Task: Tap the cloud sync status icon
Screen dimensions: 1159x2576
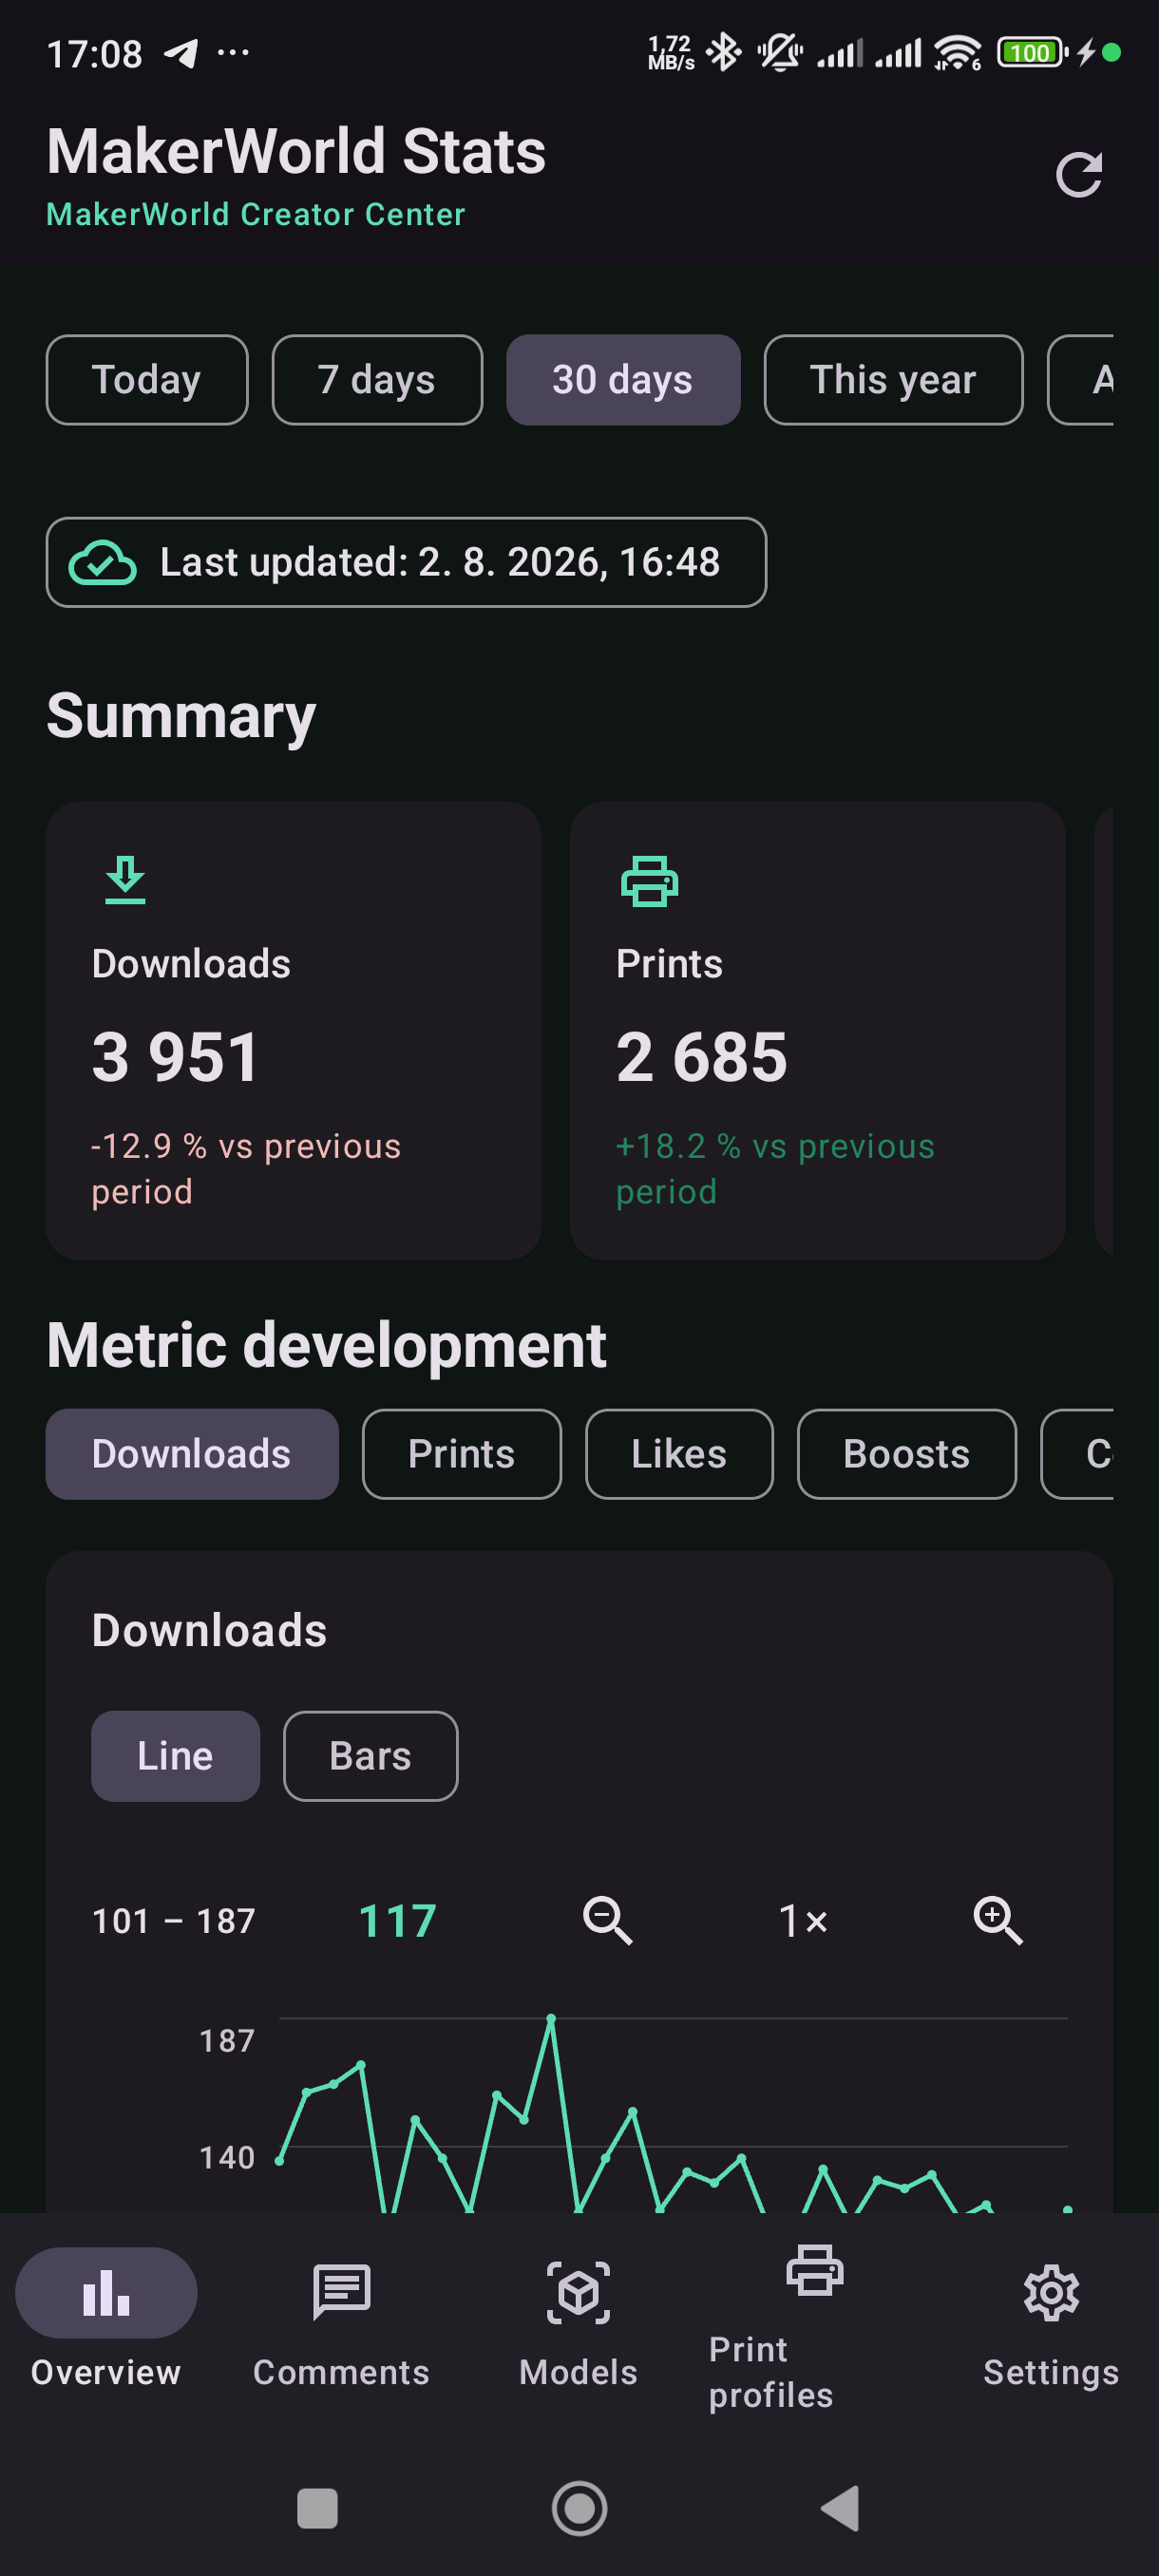Action: (x=102, y=562)
